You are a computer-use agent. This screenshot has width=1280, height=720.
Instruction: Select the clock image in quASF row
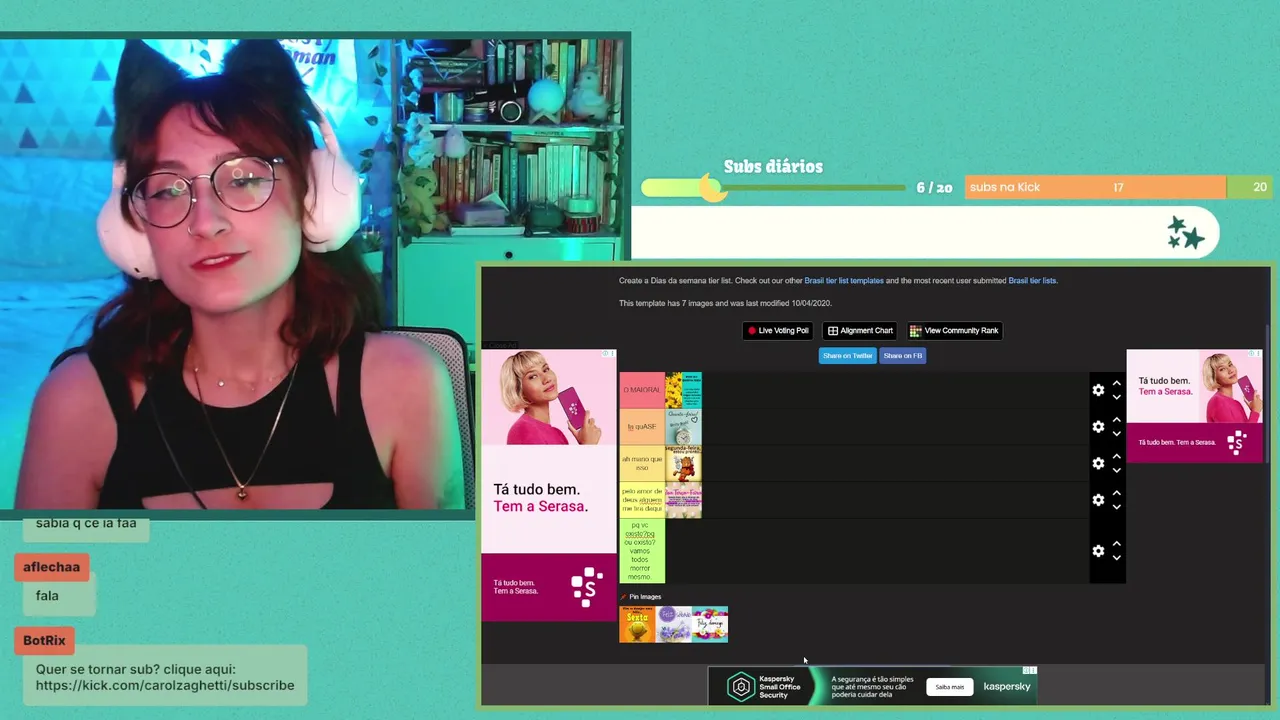pyautogui.click(x=683, y=427)
